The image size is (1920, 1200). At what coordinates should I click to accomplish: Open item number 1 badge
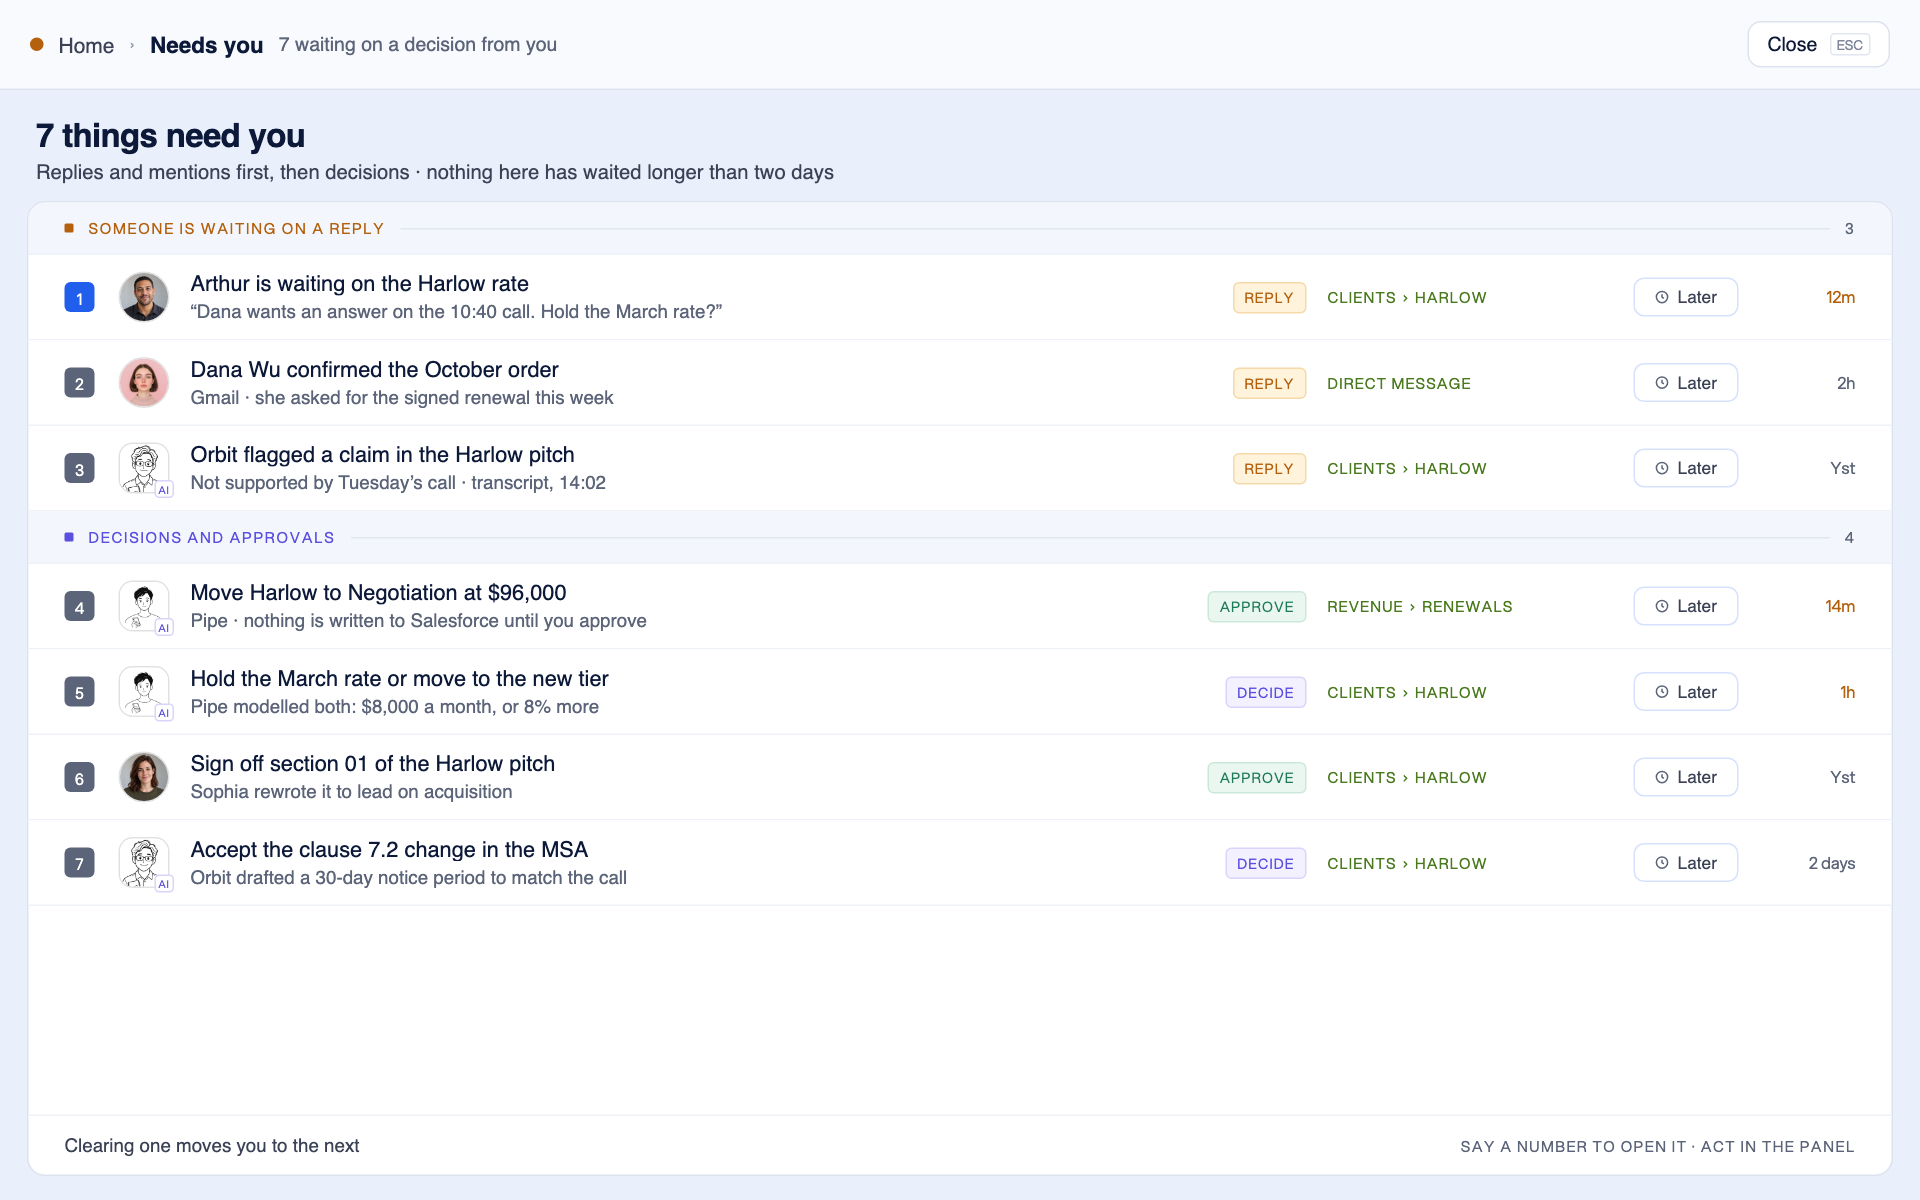click(x=79, y=297)
